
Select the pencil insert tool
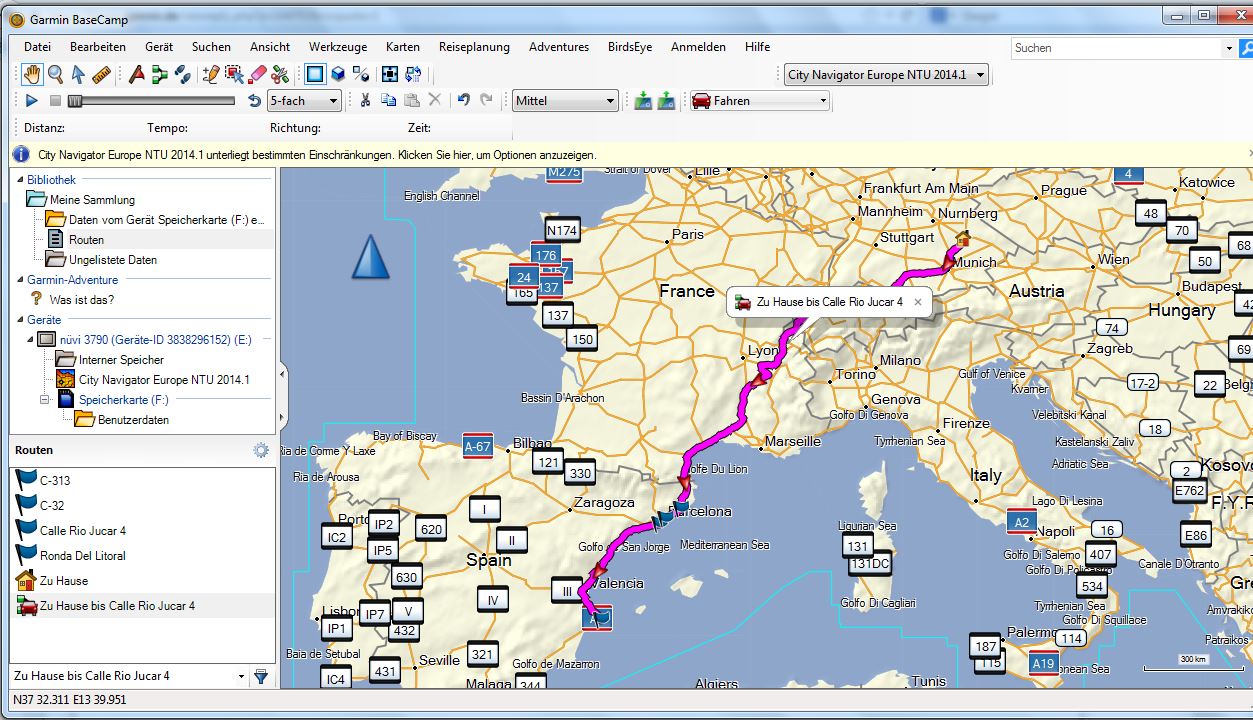211,74
